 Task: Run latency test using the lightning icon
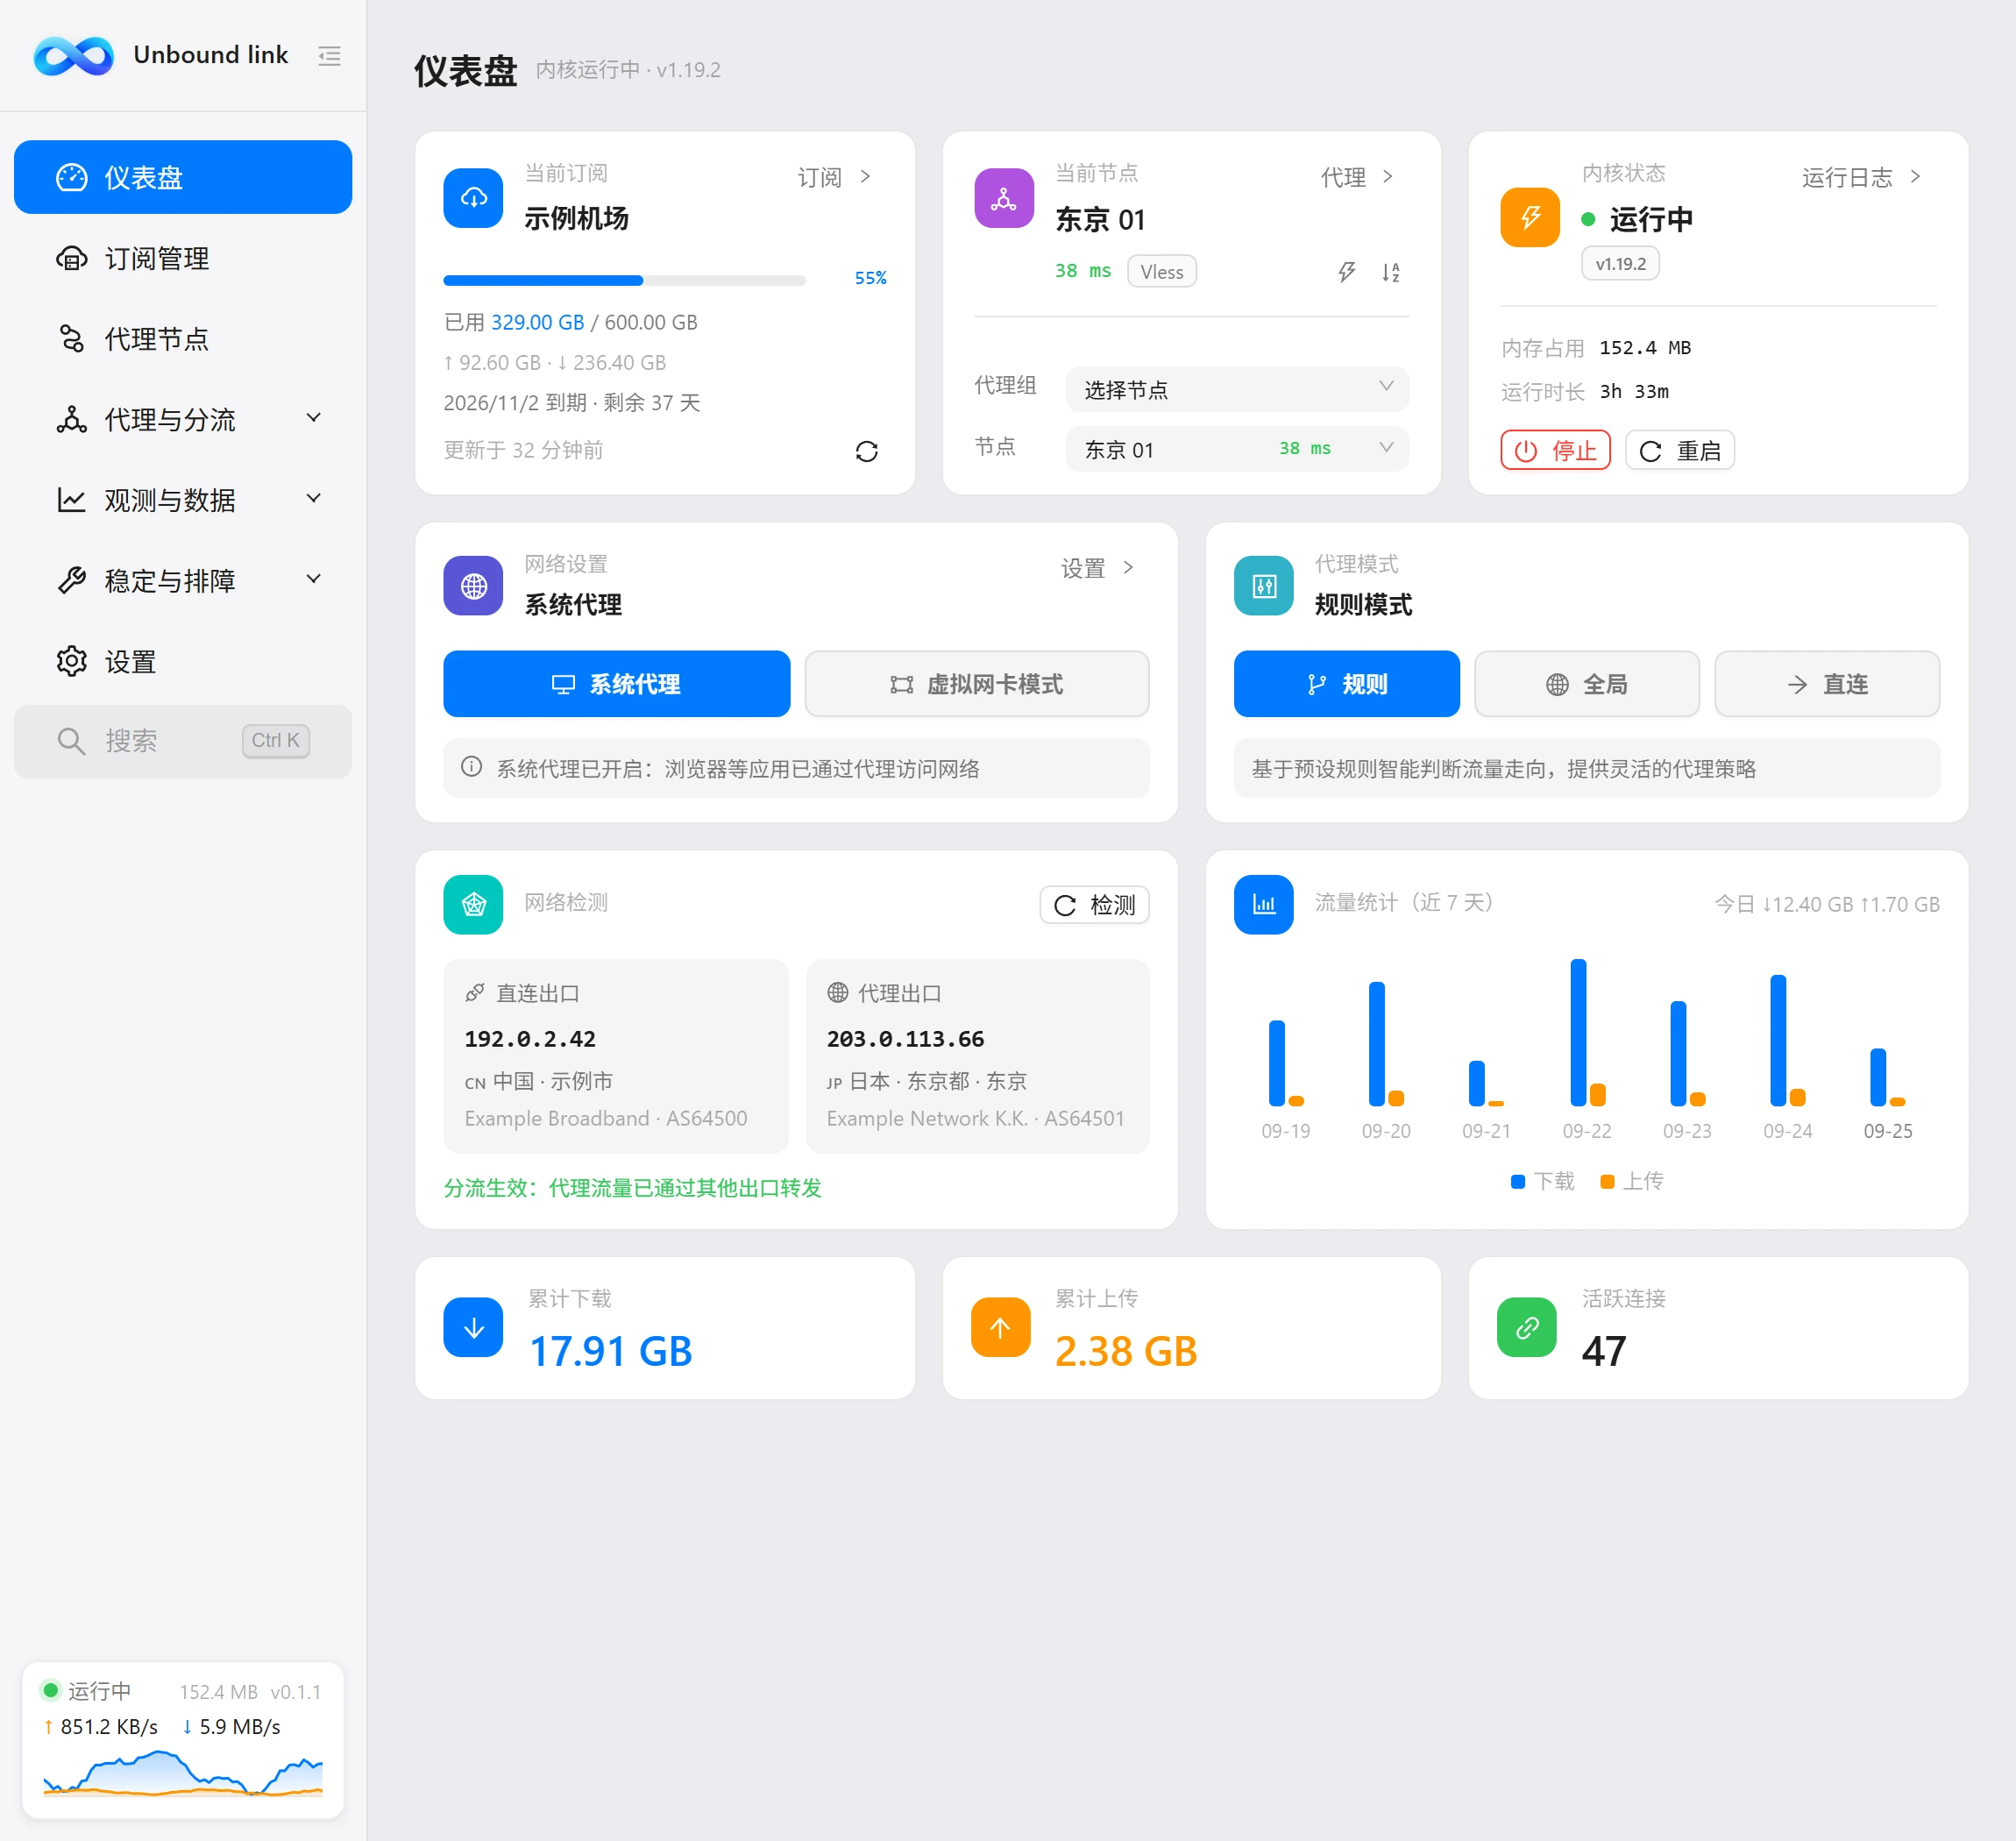point(1347,272)
